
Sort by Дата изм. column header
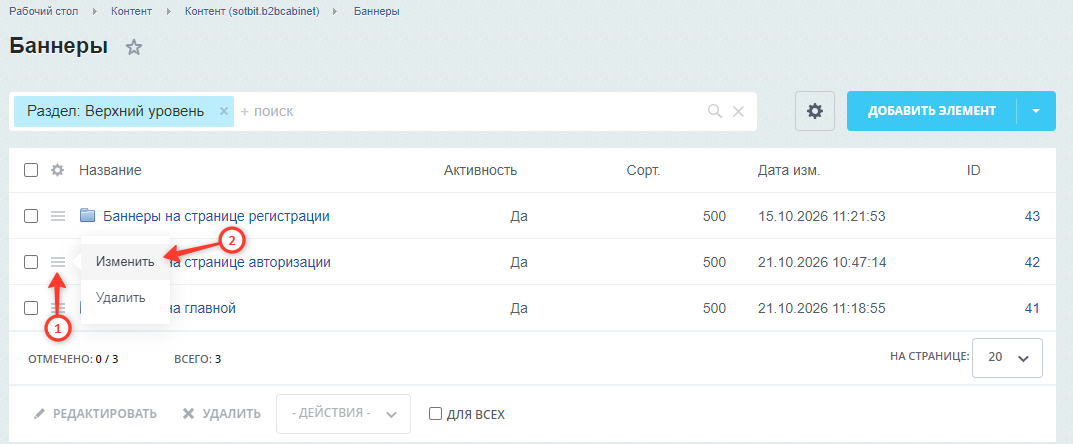click(x=789, y=170)
